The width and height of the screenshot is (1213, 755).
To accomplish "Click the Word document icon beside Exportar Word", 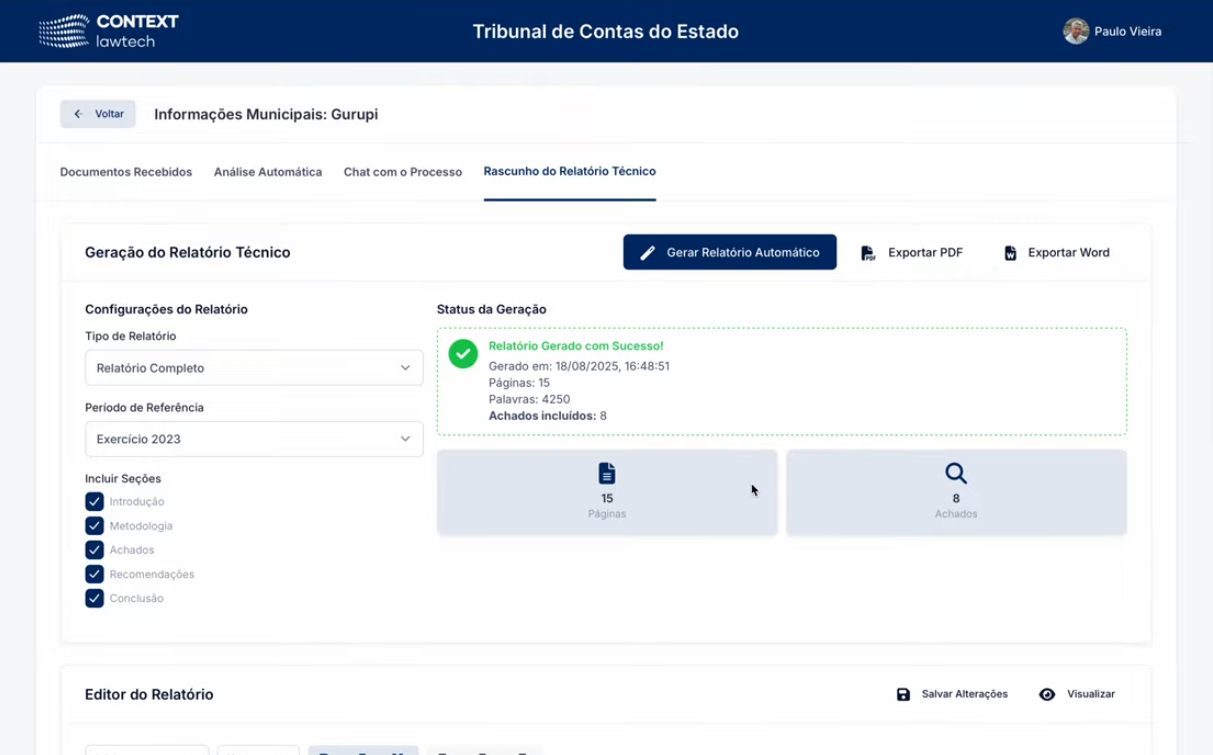I will [1010, 252].
